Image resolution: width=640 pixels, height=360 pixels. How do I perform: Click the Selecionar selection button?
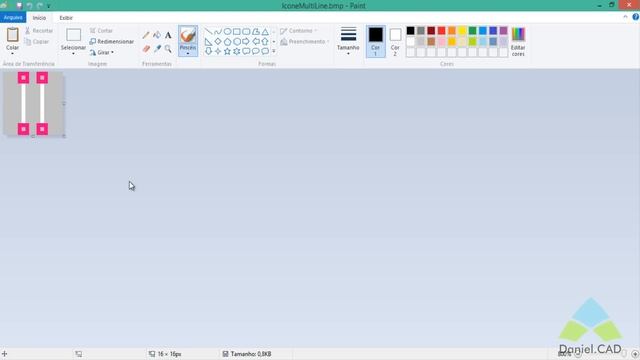73,38
